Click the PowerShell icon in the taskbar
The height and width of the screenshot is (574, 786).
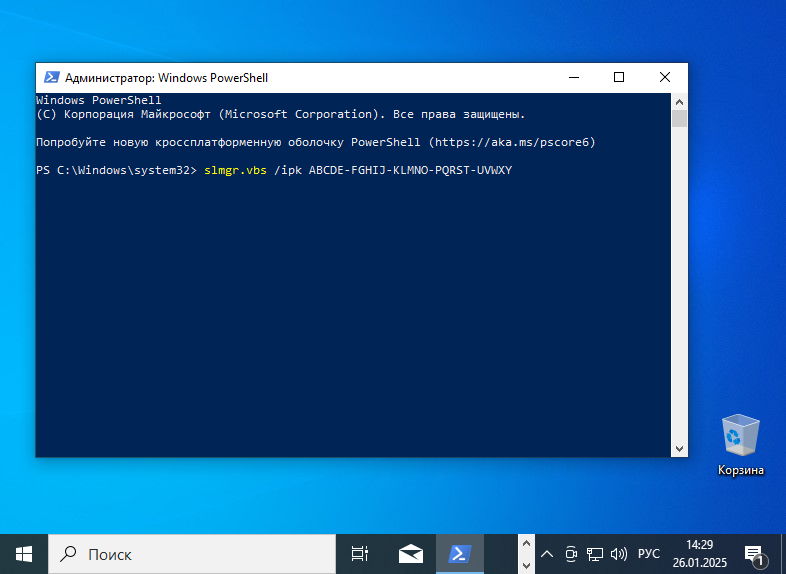point(460,553)
